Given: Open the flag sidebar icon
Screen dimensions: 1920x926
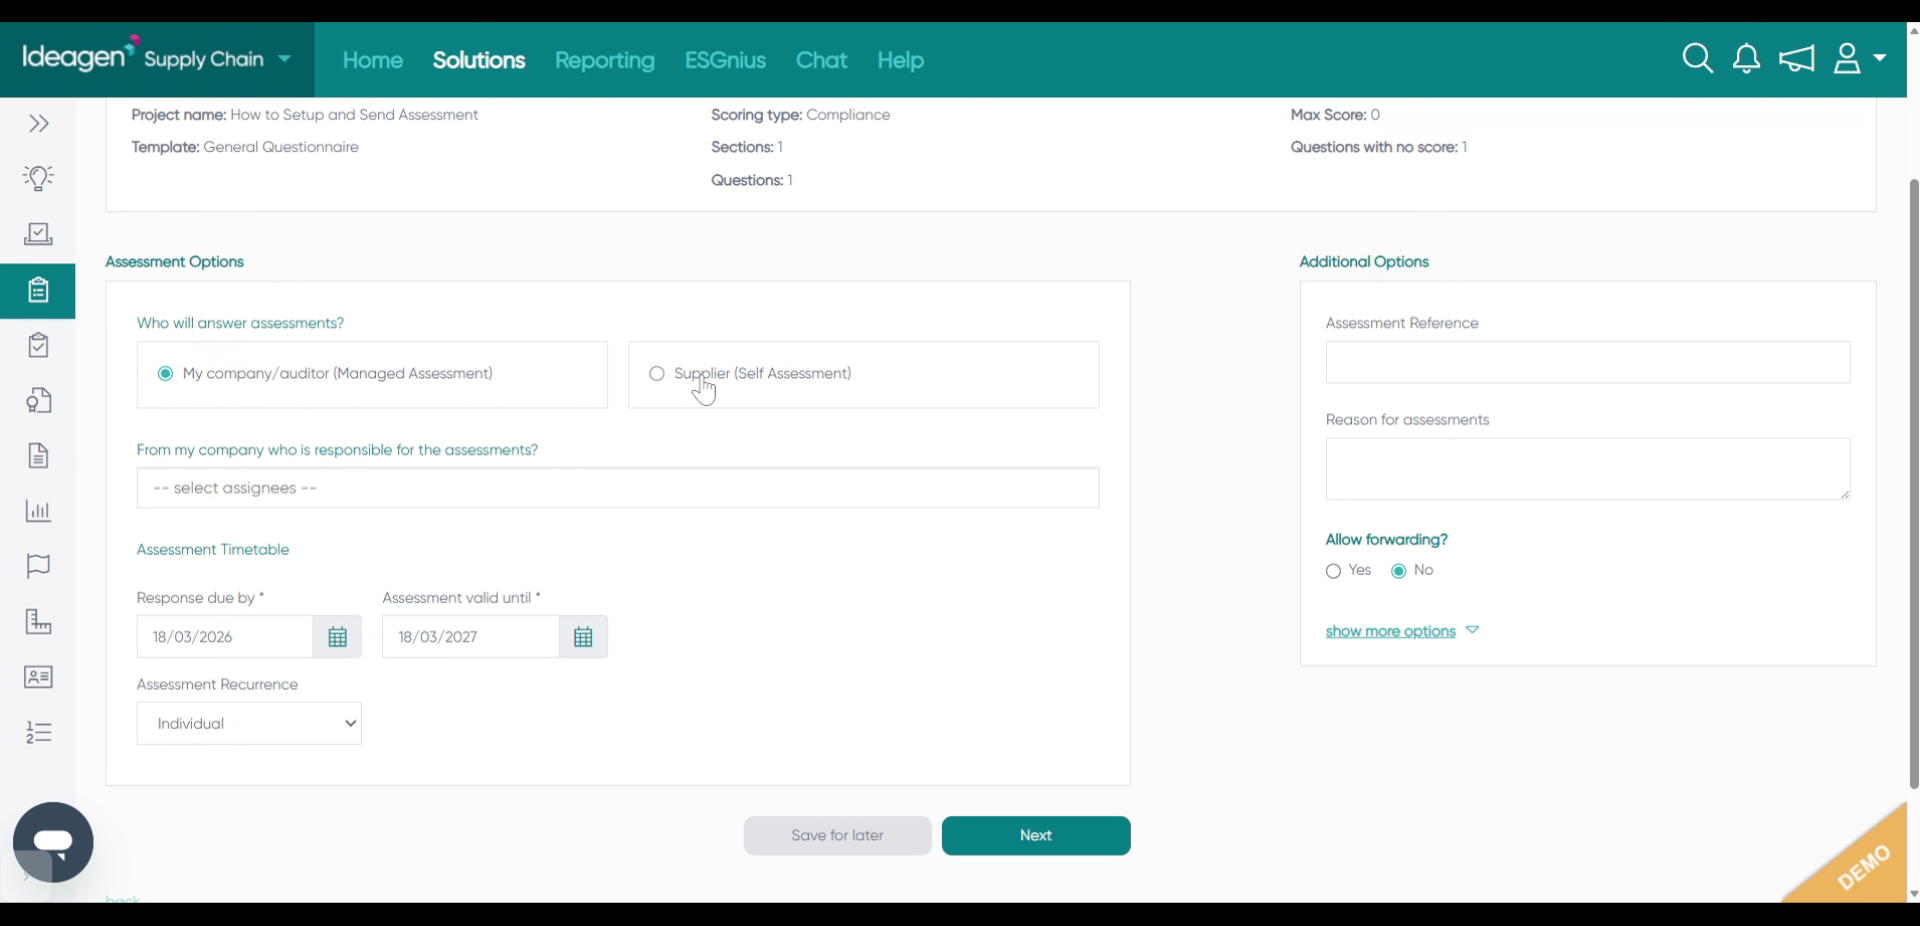Looking at the screenshot, I should [39, 566].
